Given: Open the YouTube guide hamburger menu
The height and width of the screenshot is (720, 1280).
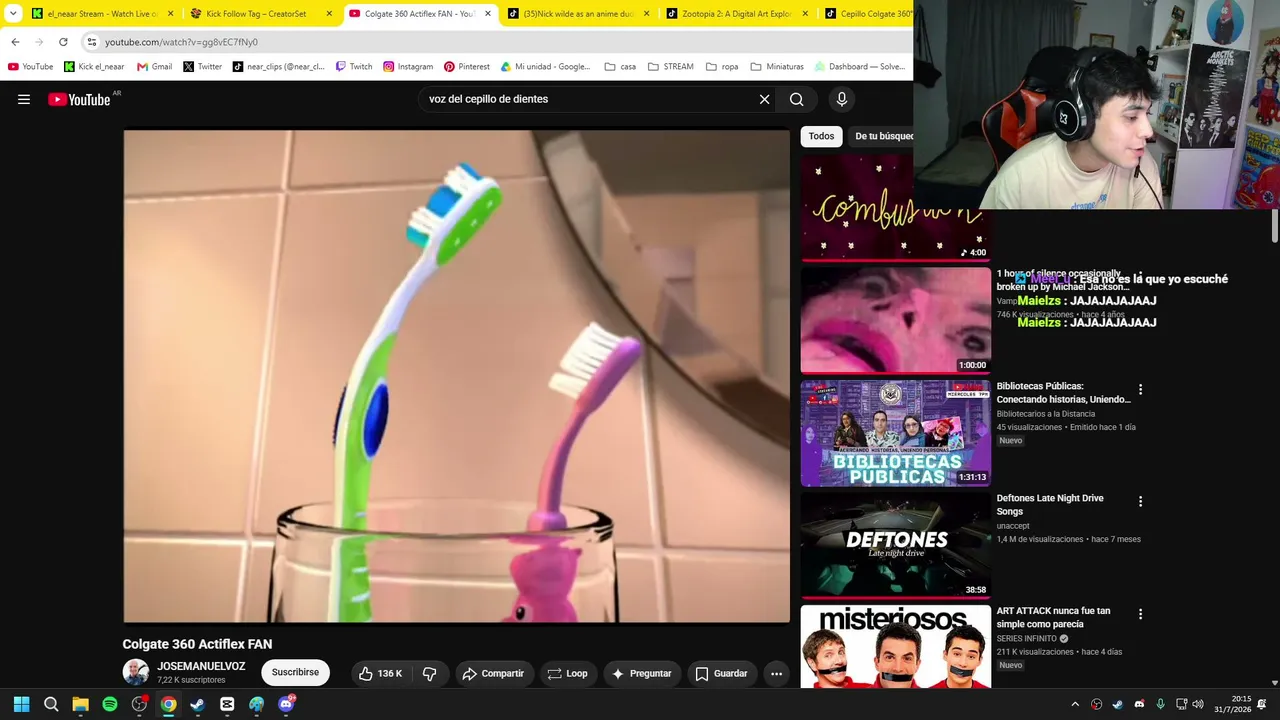Looking at the screenshot, I should pyautogui.click(x=24, y=99).
